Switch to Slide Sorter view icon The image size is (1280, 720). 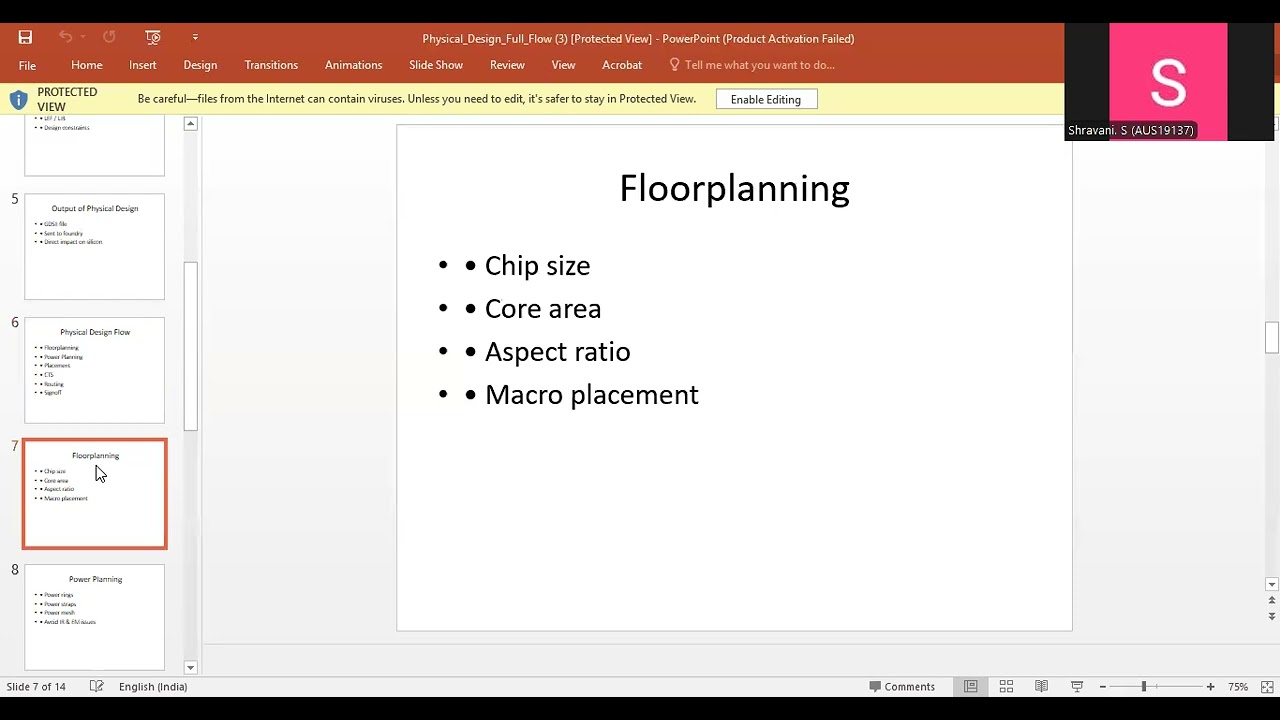point(1006,687)
